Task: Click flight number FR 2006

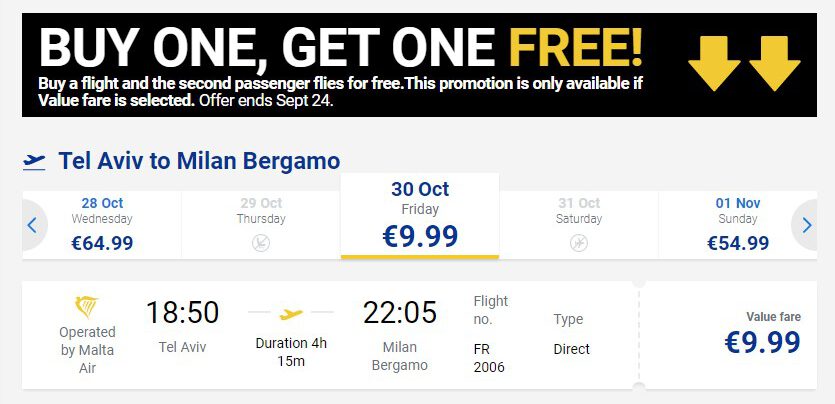Action: 489,358
